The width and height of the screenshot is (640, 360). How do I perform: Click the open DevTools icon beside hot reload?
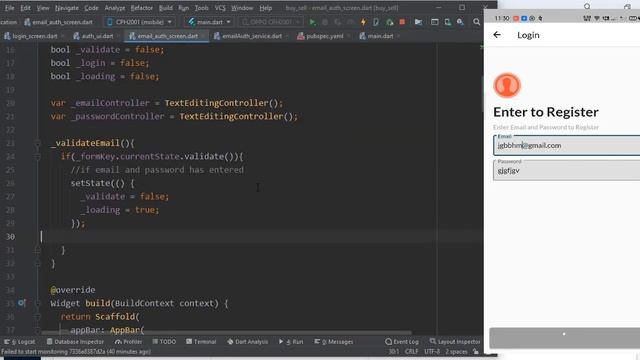[376, 22]
